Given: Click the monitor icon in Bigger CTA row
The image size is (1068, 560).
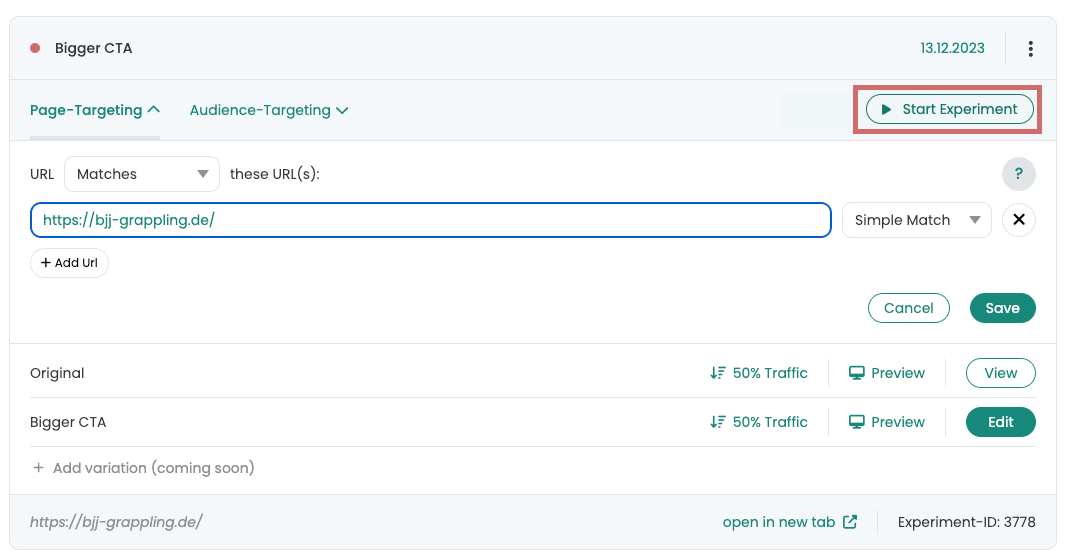Looking at the screenshot, I should point(856,422).
